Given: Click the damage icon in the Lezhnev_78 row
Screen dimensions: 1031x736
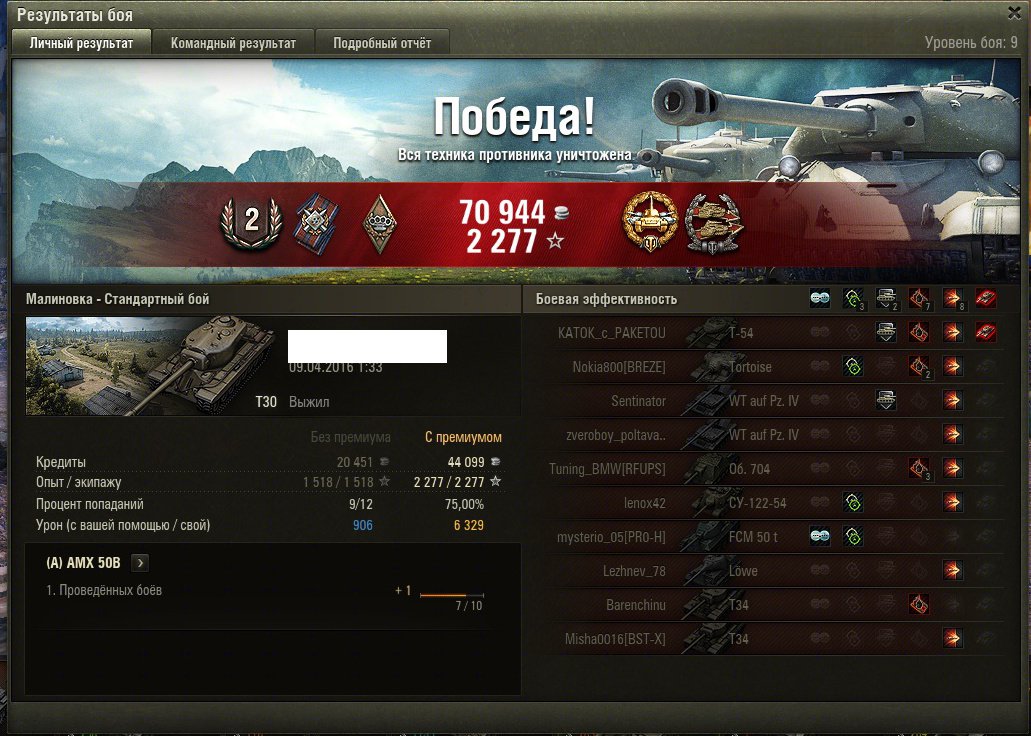Looking at the screenshot, I should [x=952, y=570].
